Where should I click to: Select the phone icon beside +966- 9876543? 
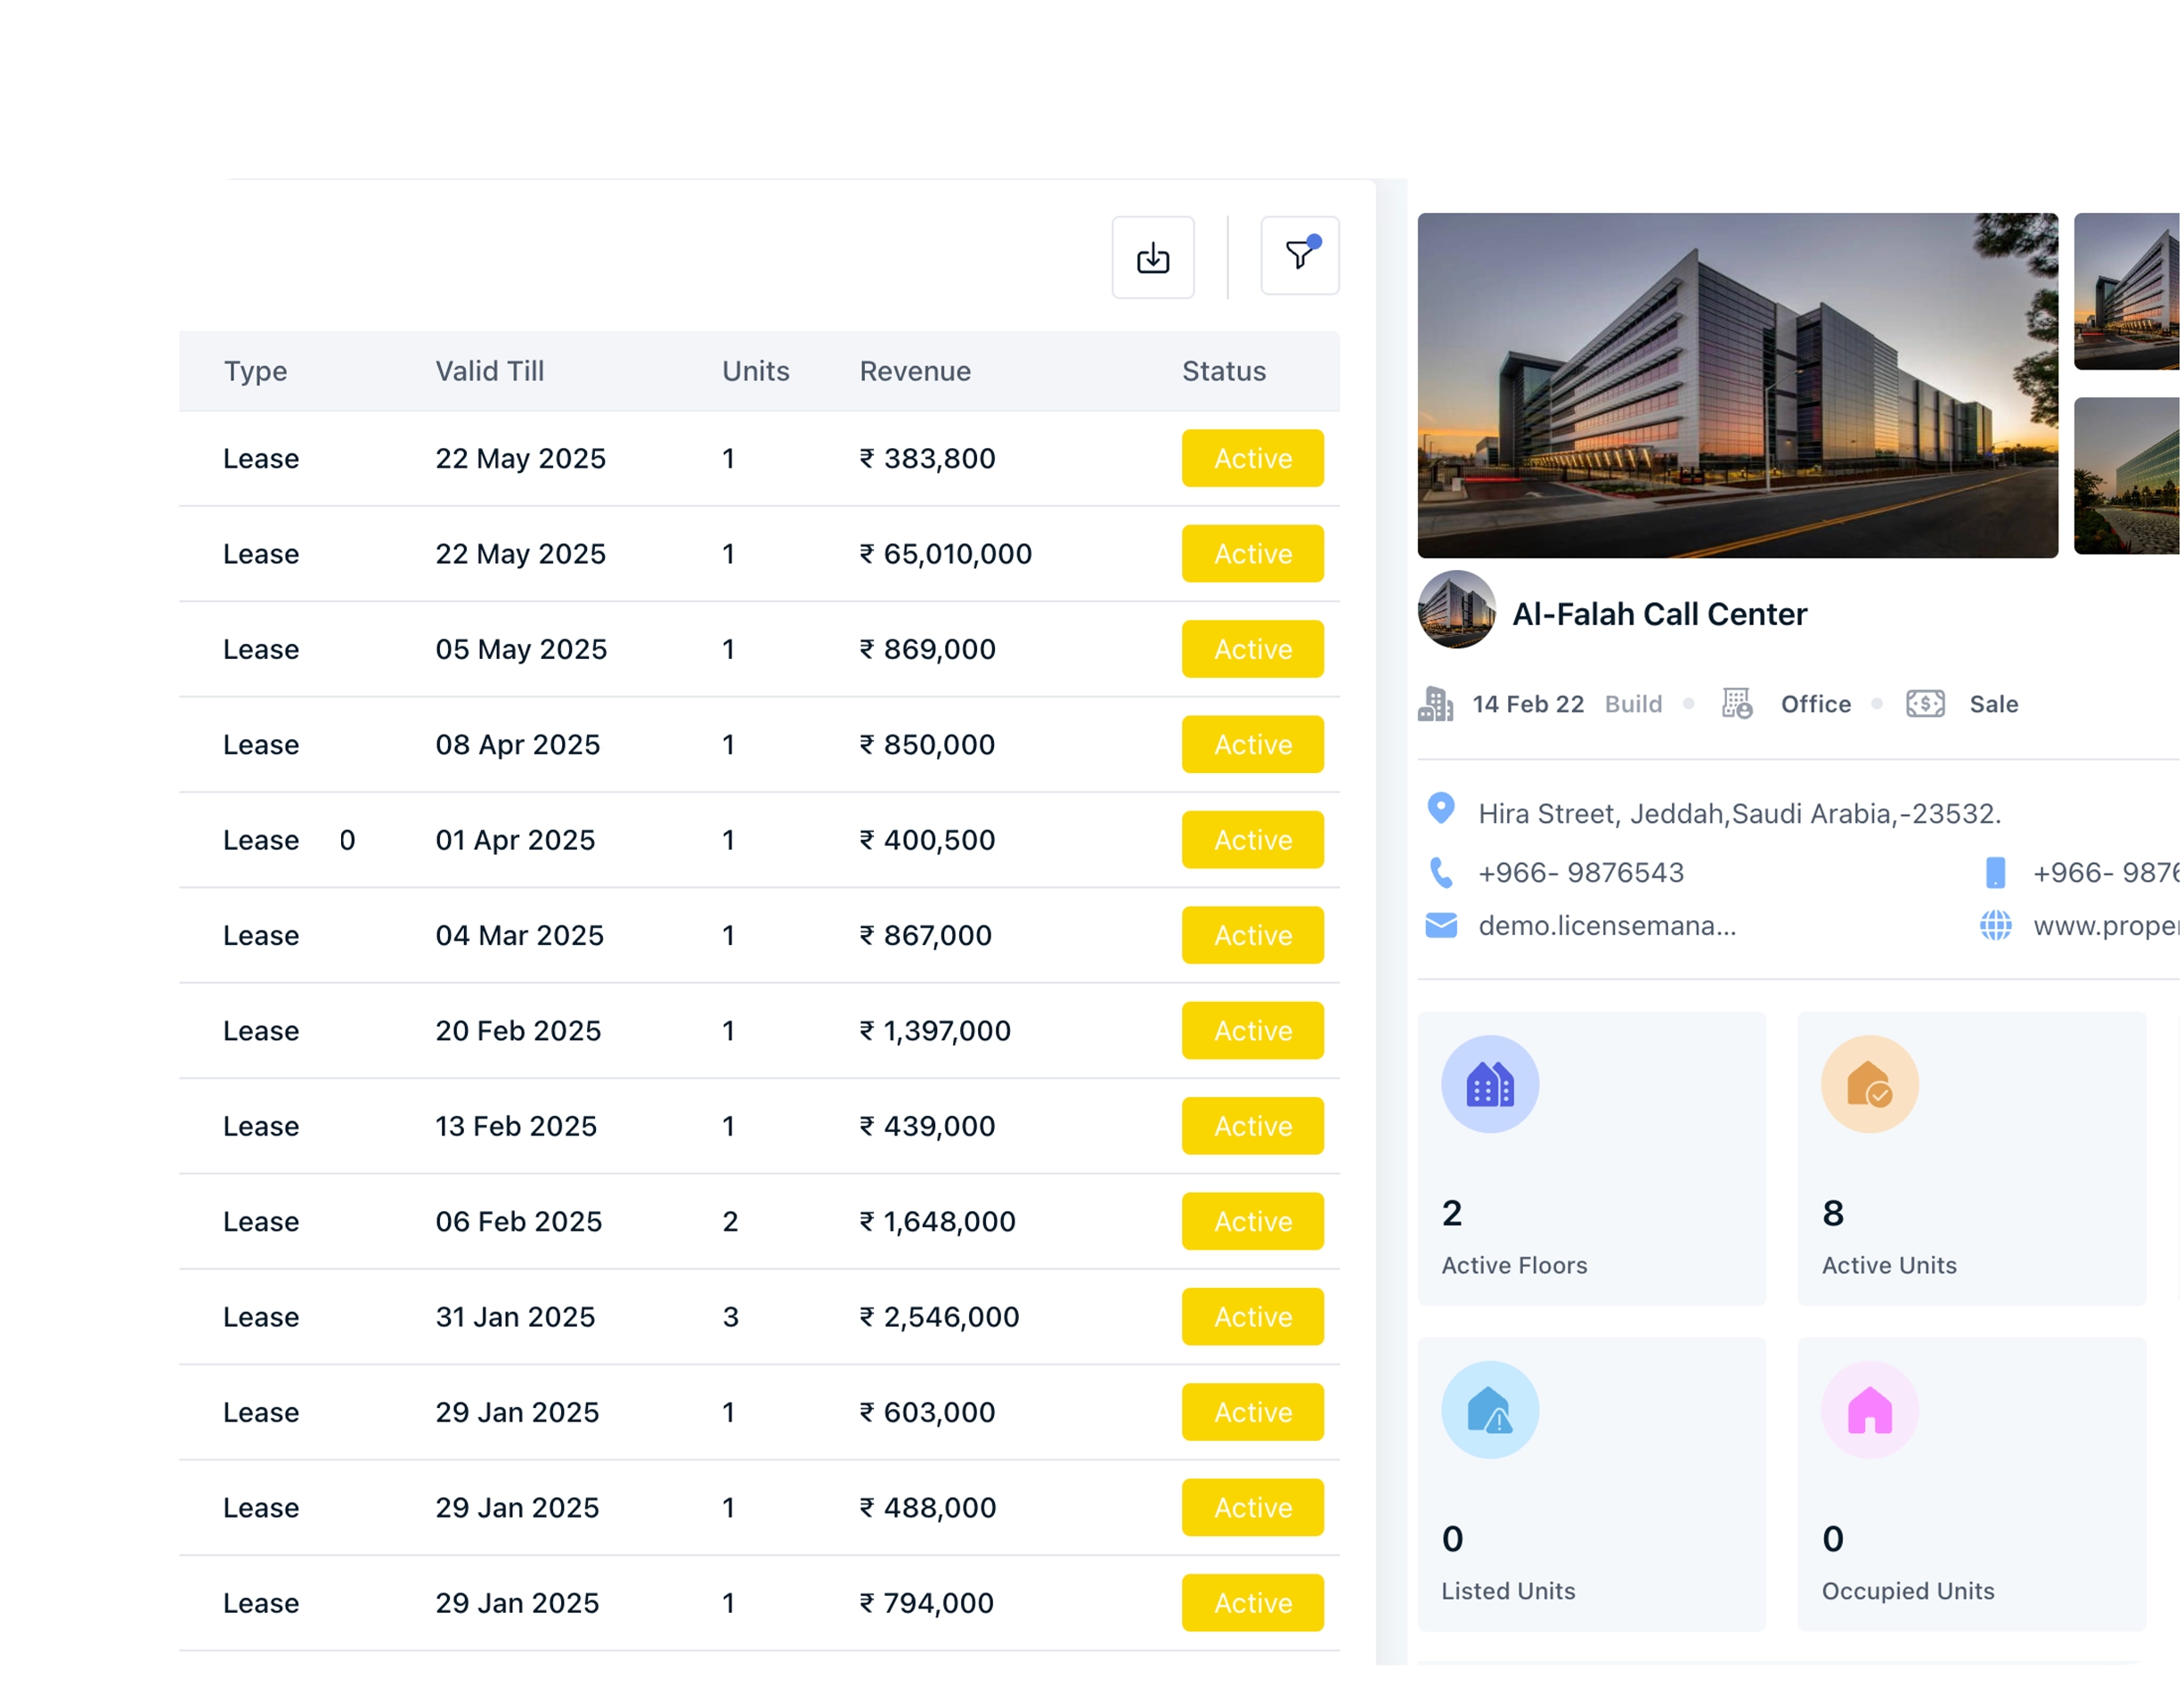(x=1440, y=872)
